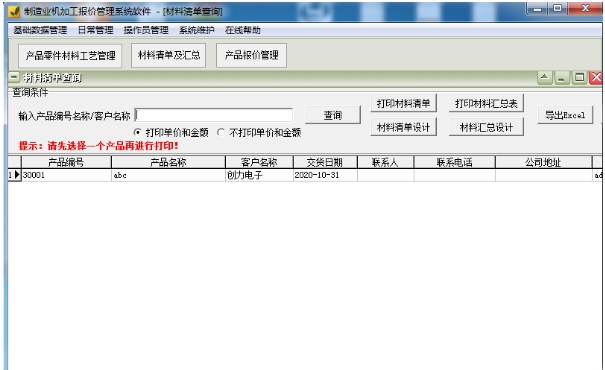
Task: Open 材料汇总设计 designer
Action: pos(486,127)
